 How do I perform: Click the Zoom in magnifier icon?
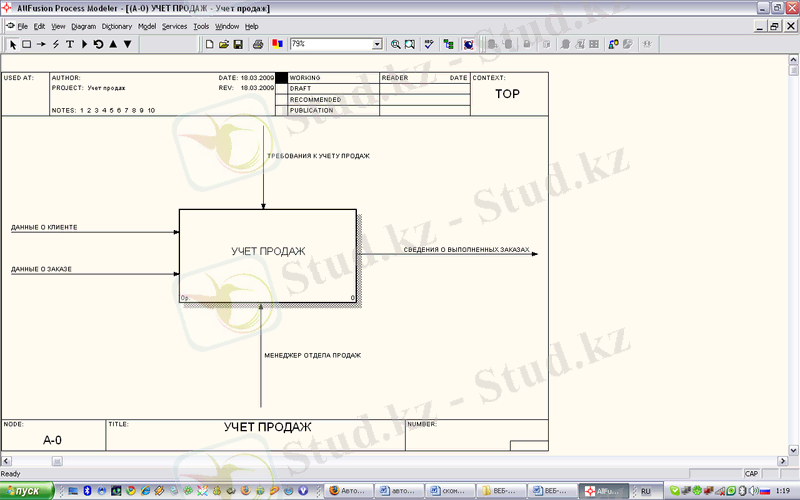(x=396, y=44)
